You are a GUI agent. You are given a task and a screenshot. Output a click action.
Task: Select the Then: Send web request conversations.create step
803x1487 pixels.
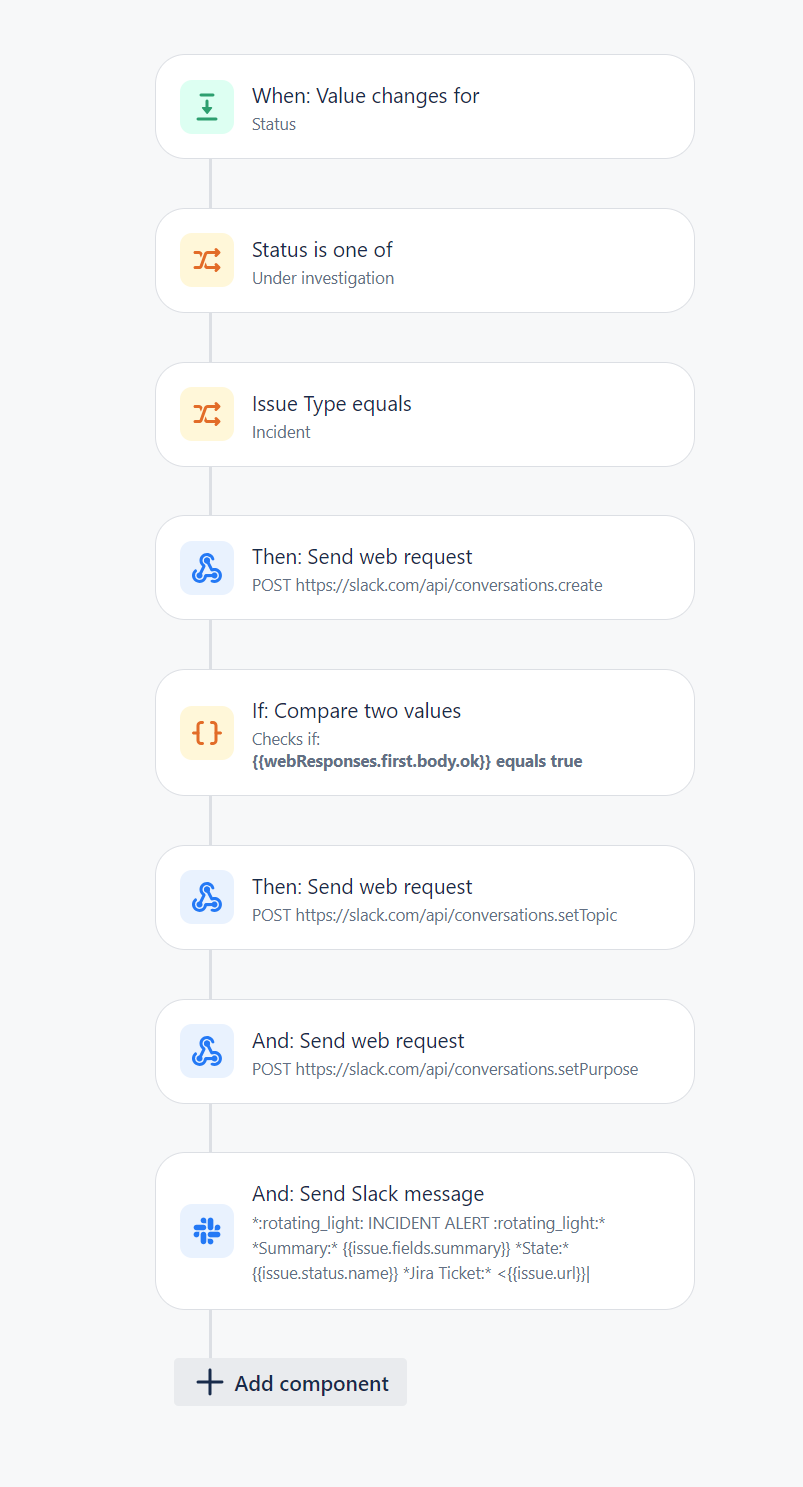coord(425,568)
